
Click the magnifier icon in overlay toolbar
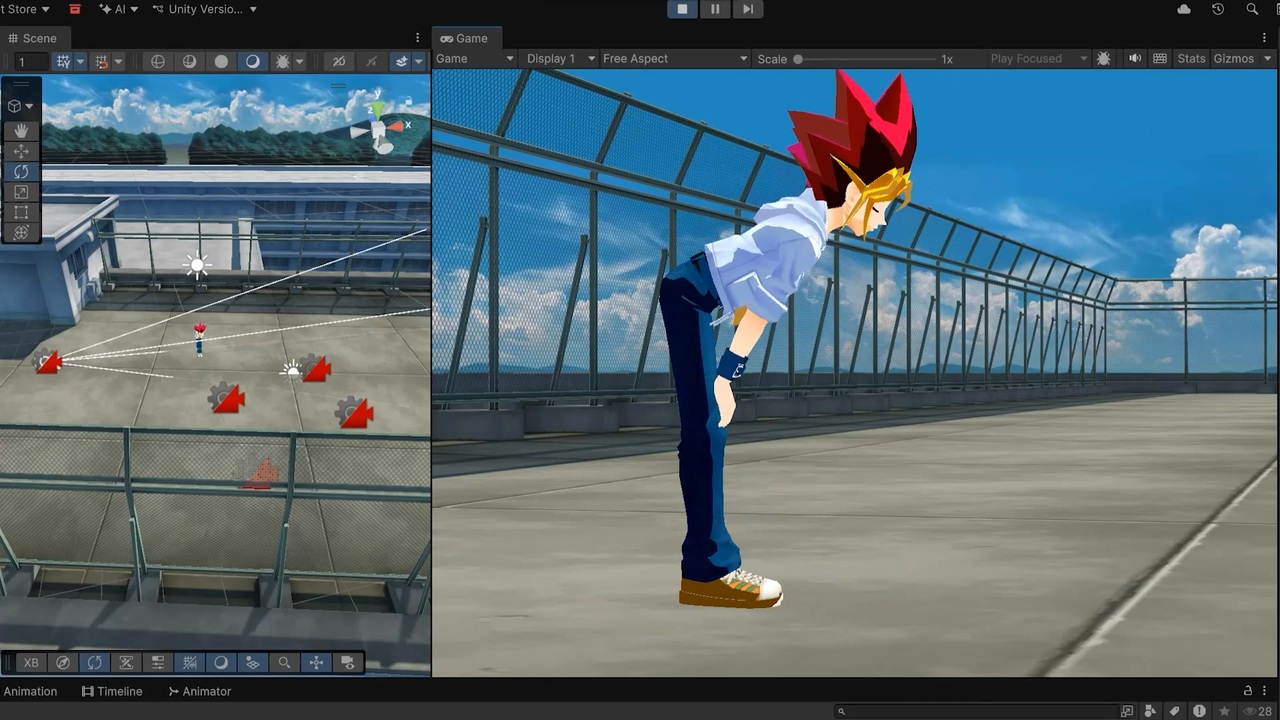pos(285,662)
